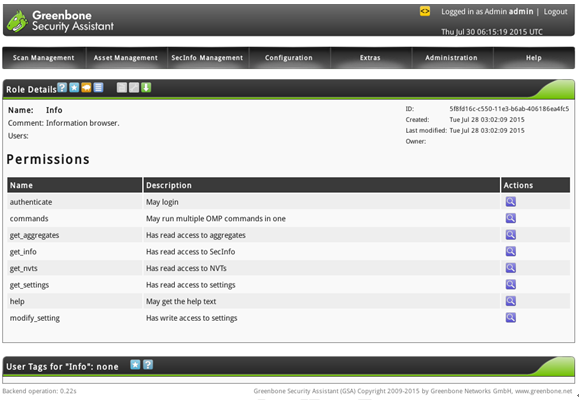Click the greyed-out trashcan icon
Viewport: 579px width, 400px height.
click(x=122, y=88)
